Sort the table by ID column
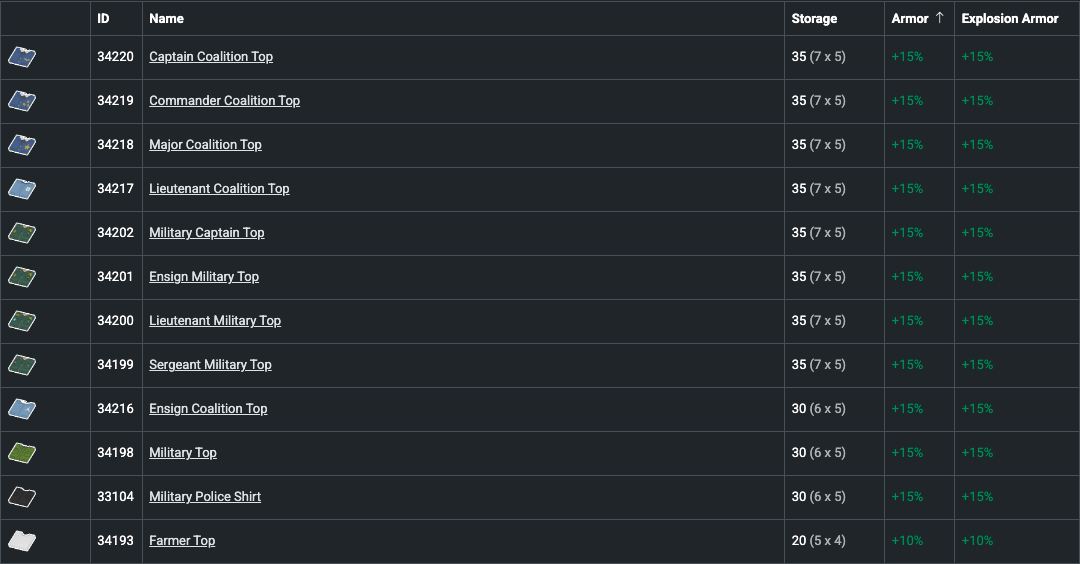The height and width of the screenshot is (564, 1080). pos(103,18)
